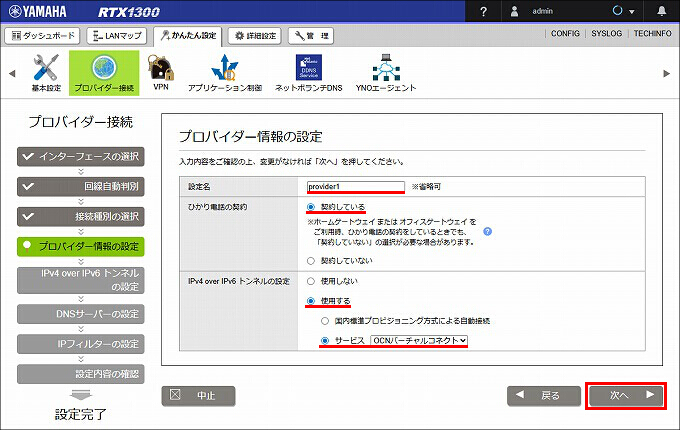The width and height of the screenshot is (680, 430).
Task: Select IPv4 over IPv6 トンネルの設定 step
Action: 81,280
